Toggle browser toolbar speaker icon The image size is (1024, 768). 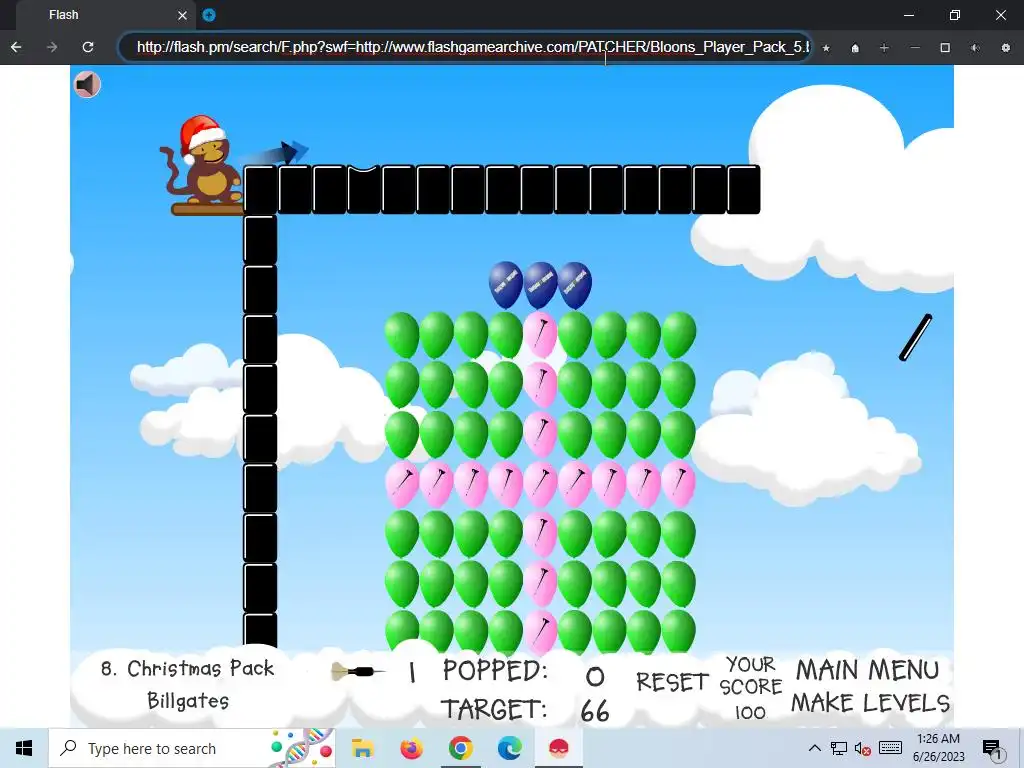pos(975,48)
